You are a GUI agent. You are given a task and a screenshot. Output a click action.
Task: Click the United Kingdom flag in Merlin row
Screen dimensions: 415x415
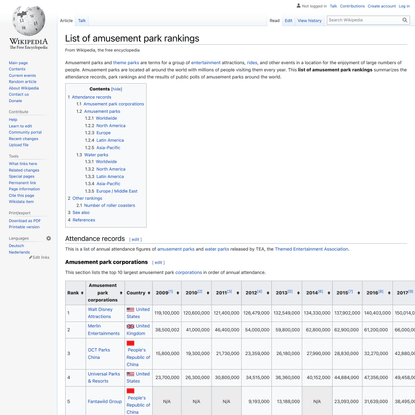point(130,326)
